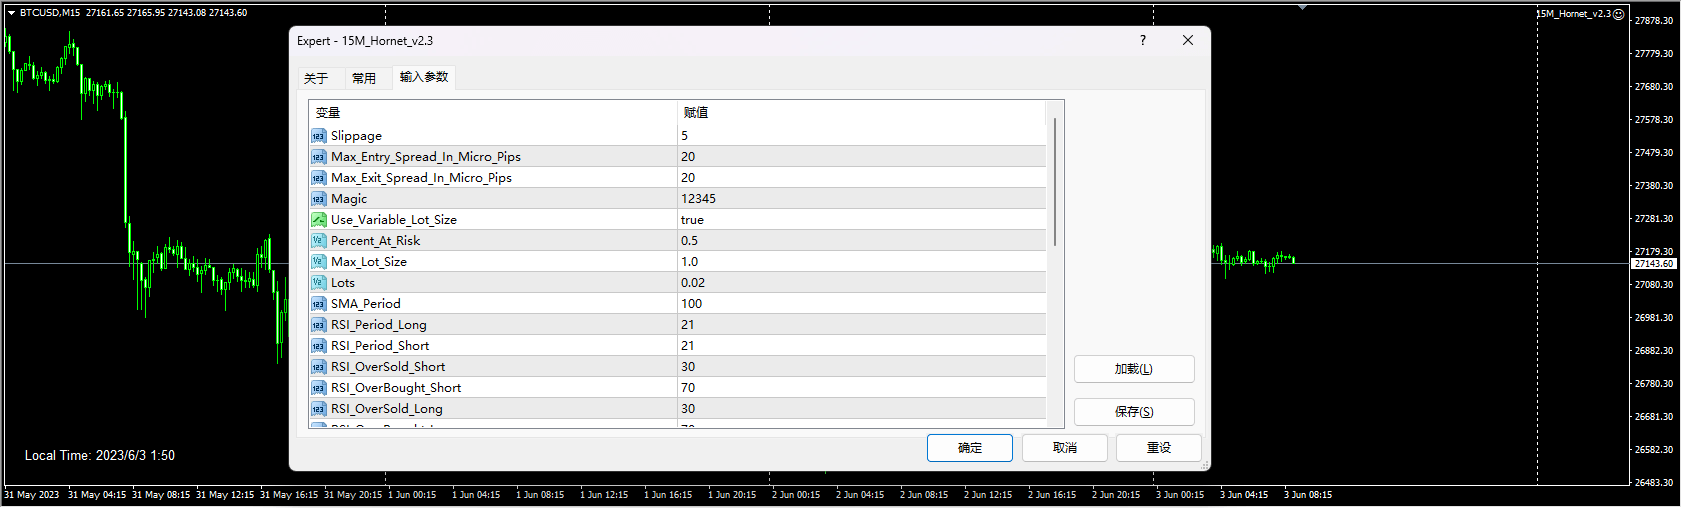Save parameters with 保存(S) button
This screenshot has width=1682, height=508.
tap(1134, 412)
